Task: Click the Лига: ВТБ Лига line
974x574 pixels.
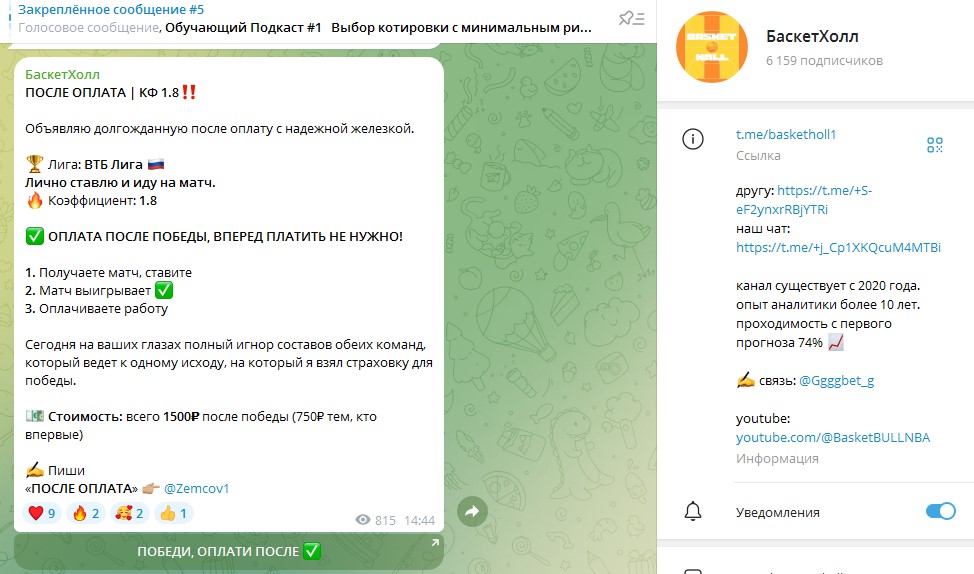Action: coord(95,165)
